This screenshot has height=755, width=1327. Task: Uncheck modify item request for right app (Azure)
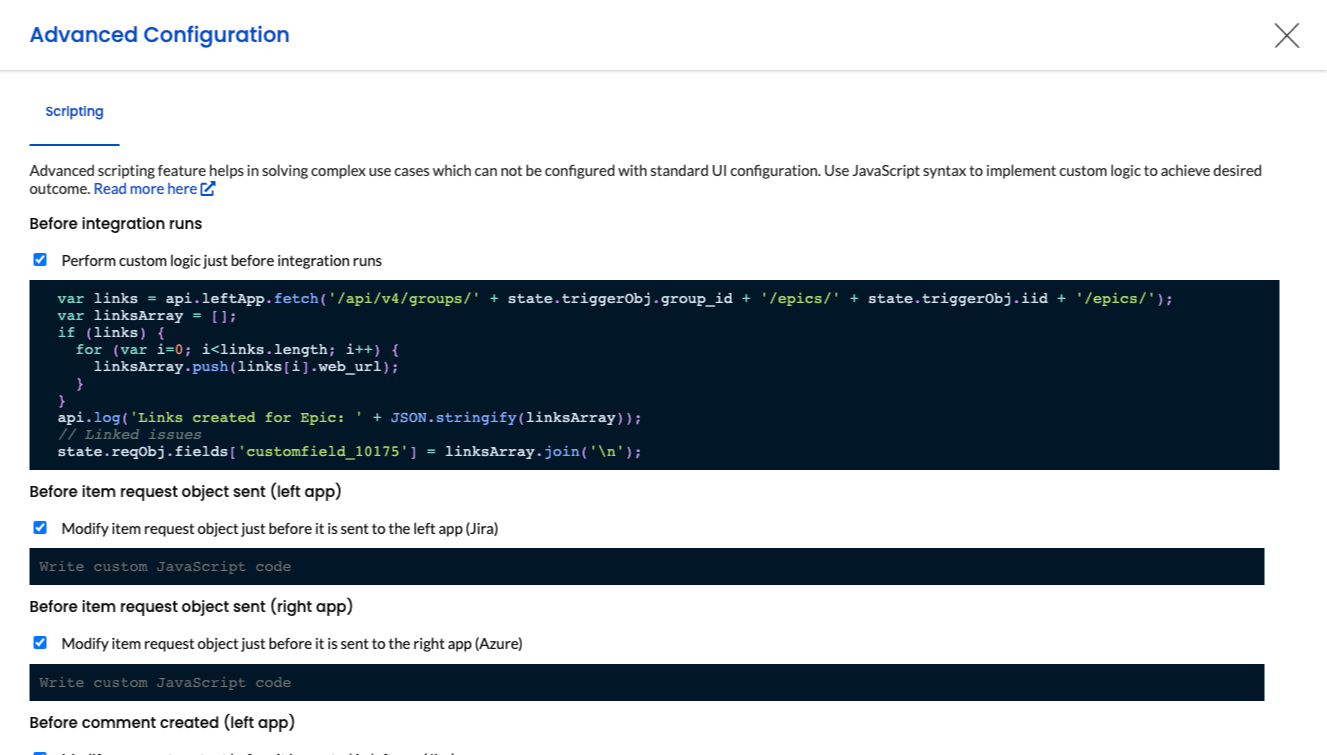(40, 643)
